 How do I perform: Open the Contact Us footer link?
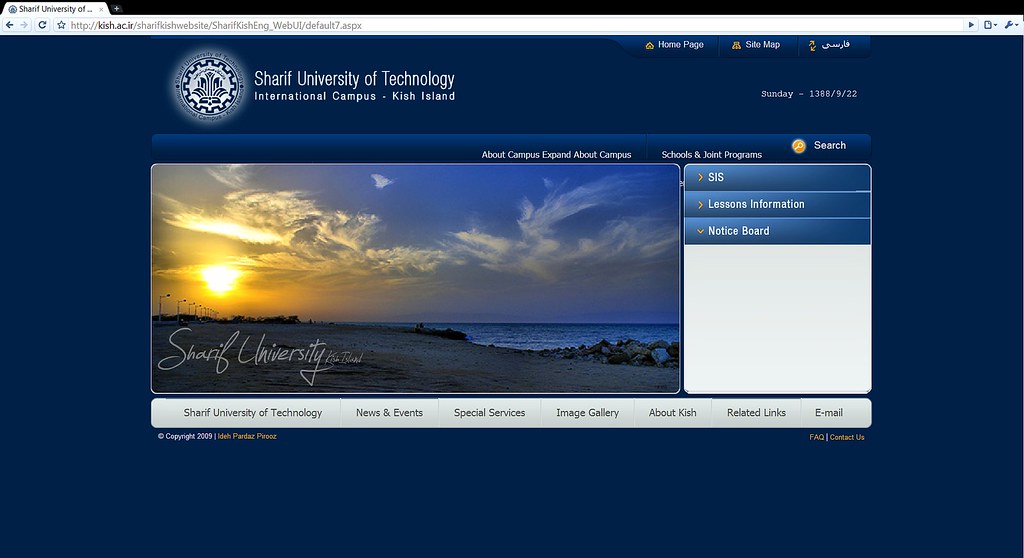847,437
